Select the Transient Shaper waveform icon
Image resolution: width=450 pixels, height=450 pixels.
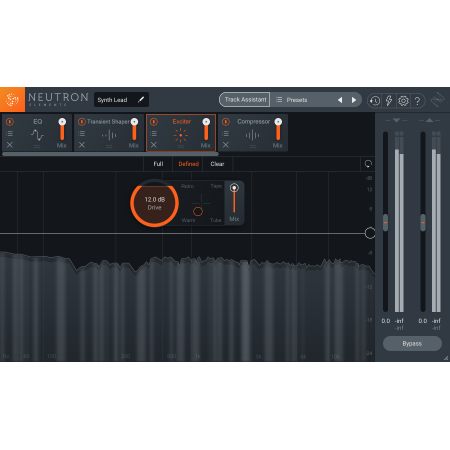(109, 135)
